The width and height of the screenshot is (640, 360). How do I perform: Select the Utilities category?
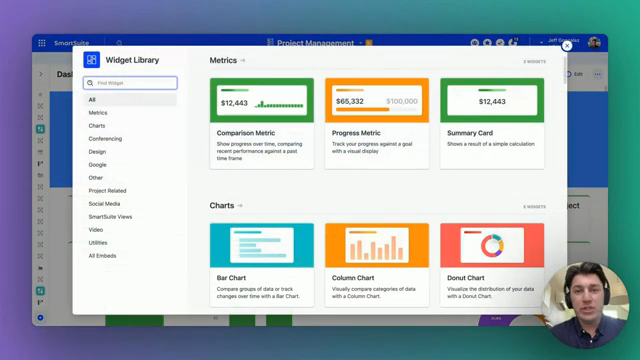[x=98, y=243]
